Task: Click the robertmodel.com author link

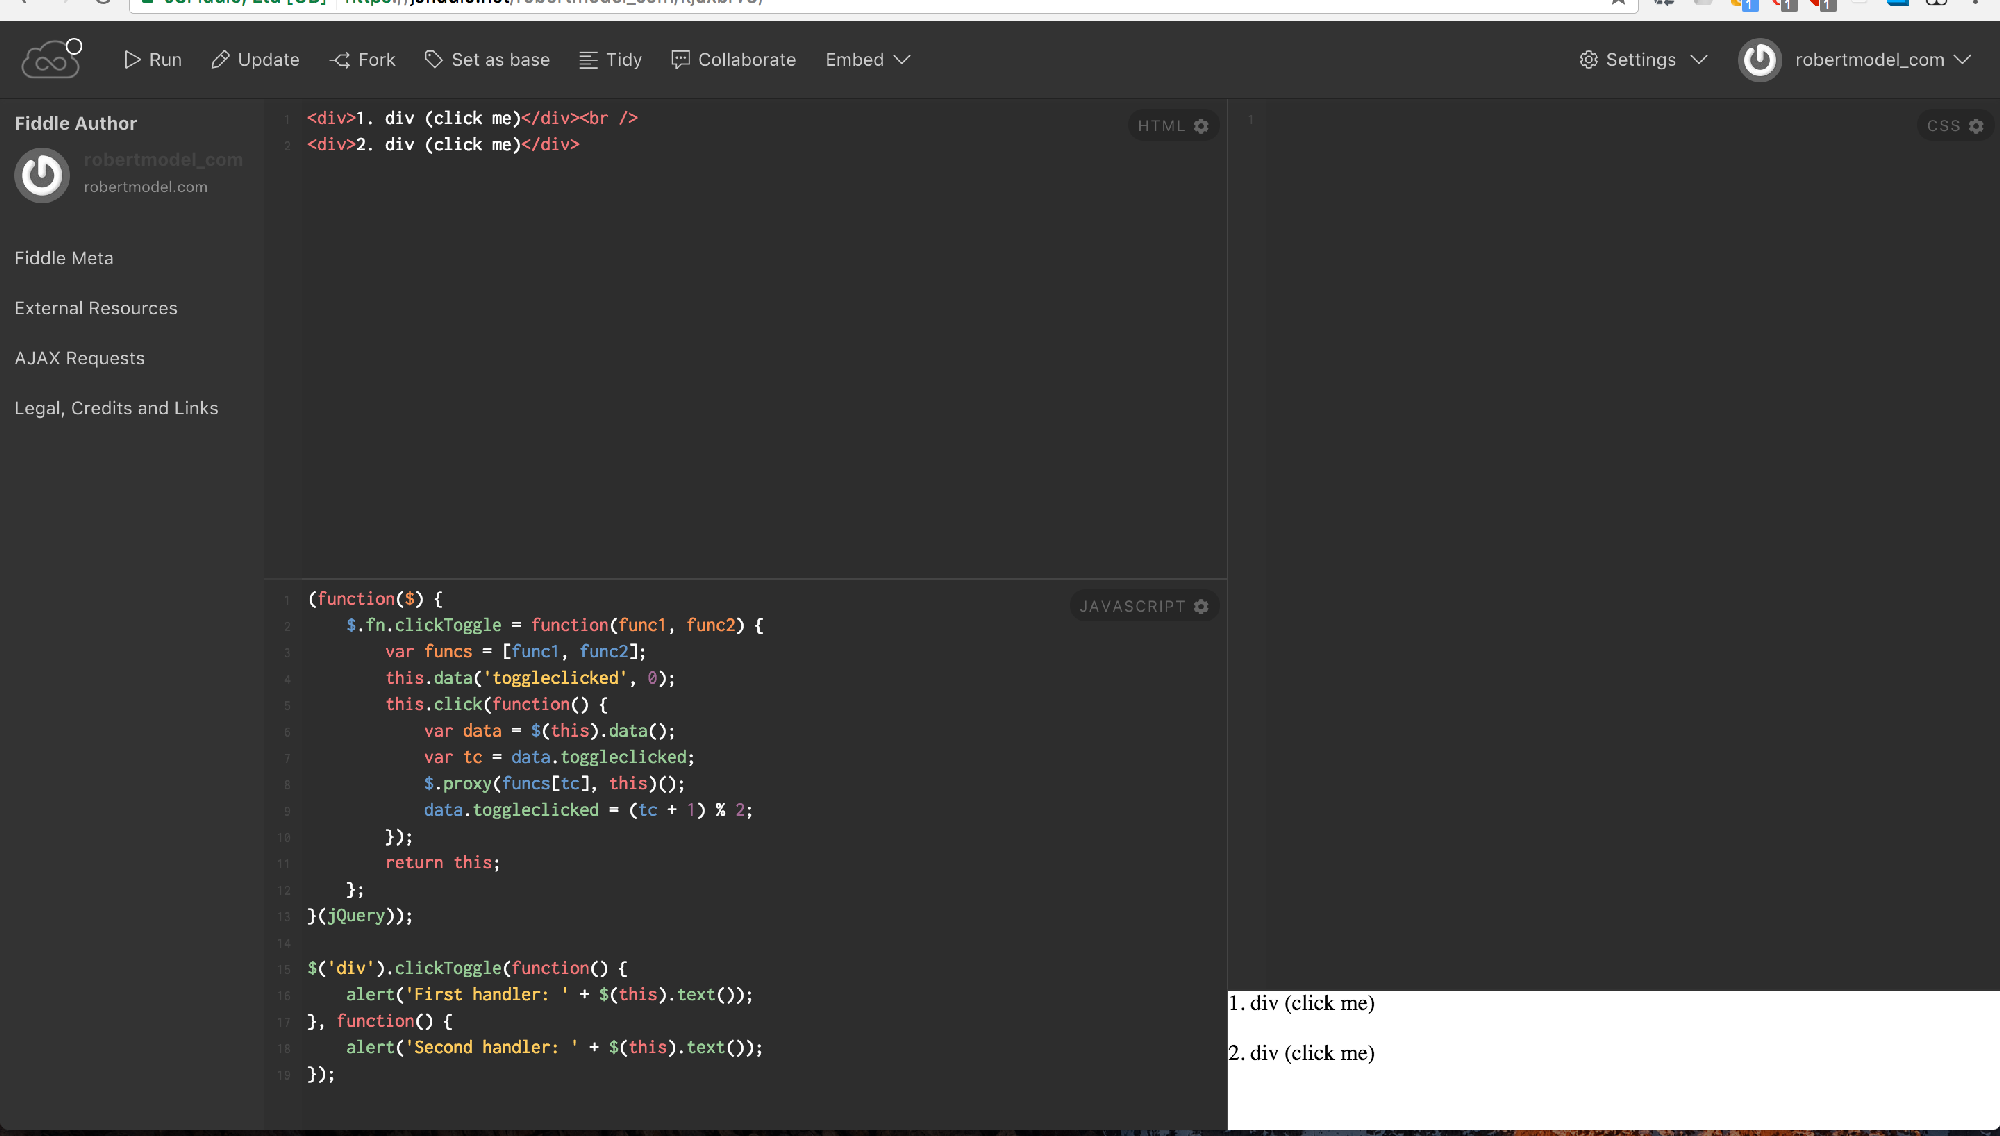Action: pos(145,187)
